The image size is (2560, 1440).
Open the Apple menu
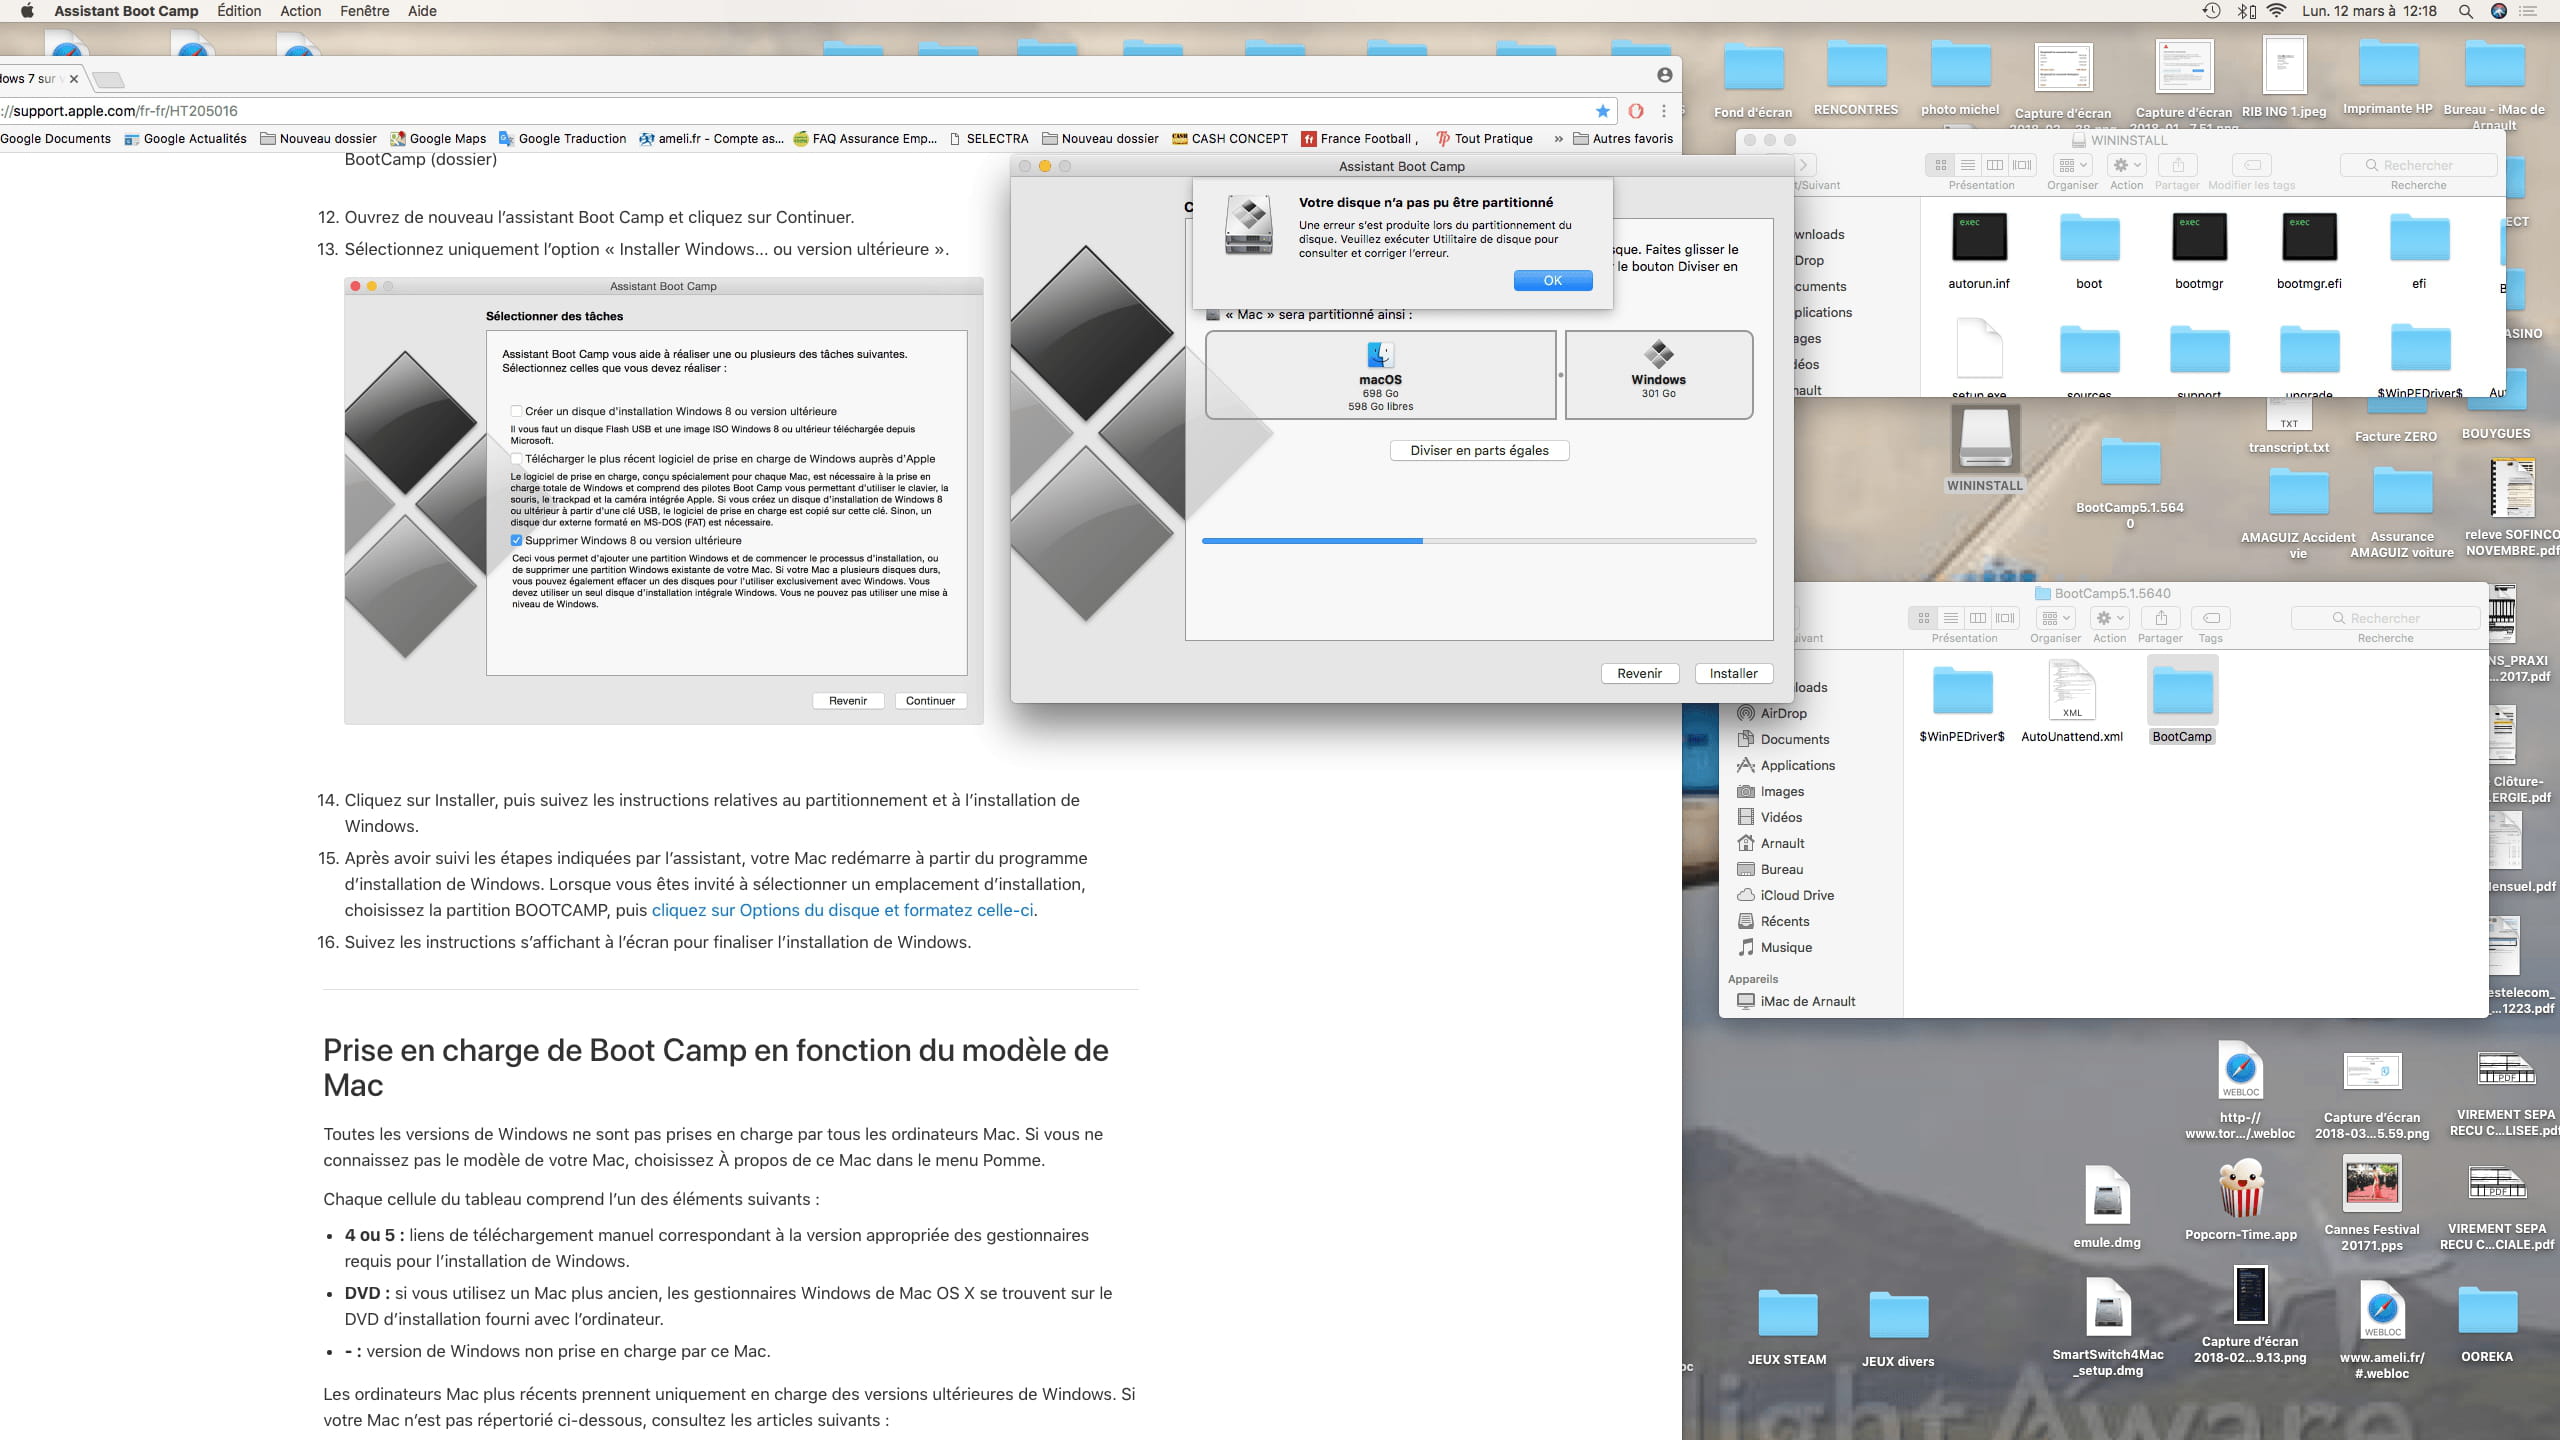point(27,11)
